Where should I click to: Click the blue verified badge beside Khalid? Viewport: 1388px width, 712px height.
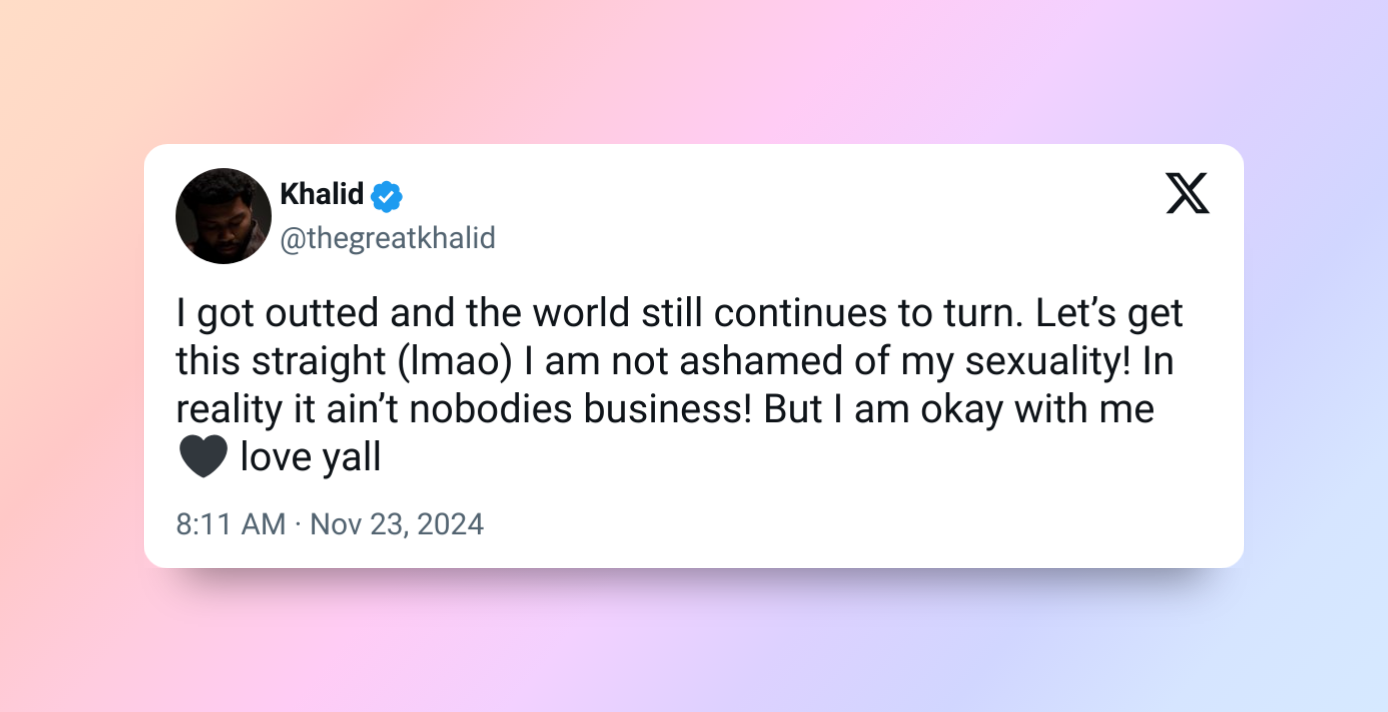pyautogui.click(x=386, y=196)
